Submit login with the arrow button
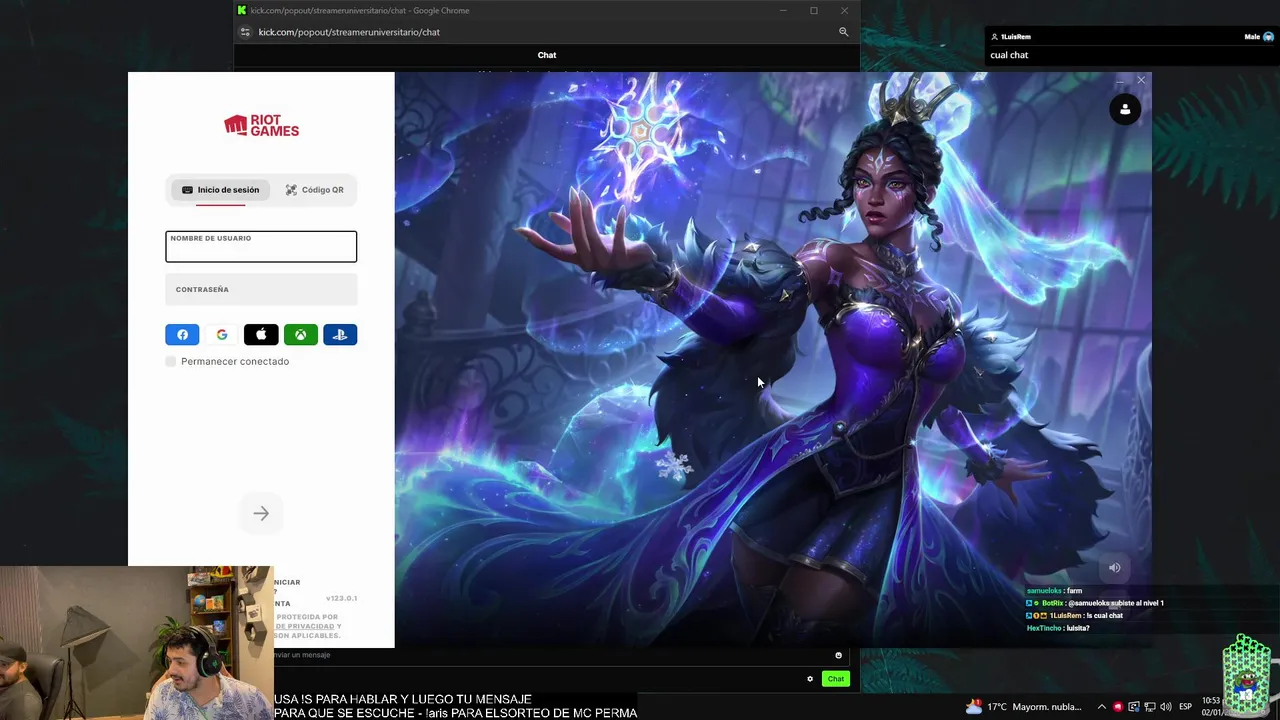This screenshot has height=720, width=1280. coord(261,514)
